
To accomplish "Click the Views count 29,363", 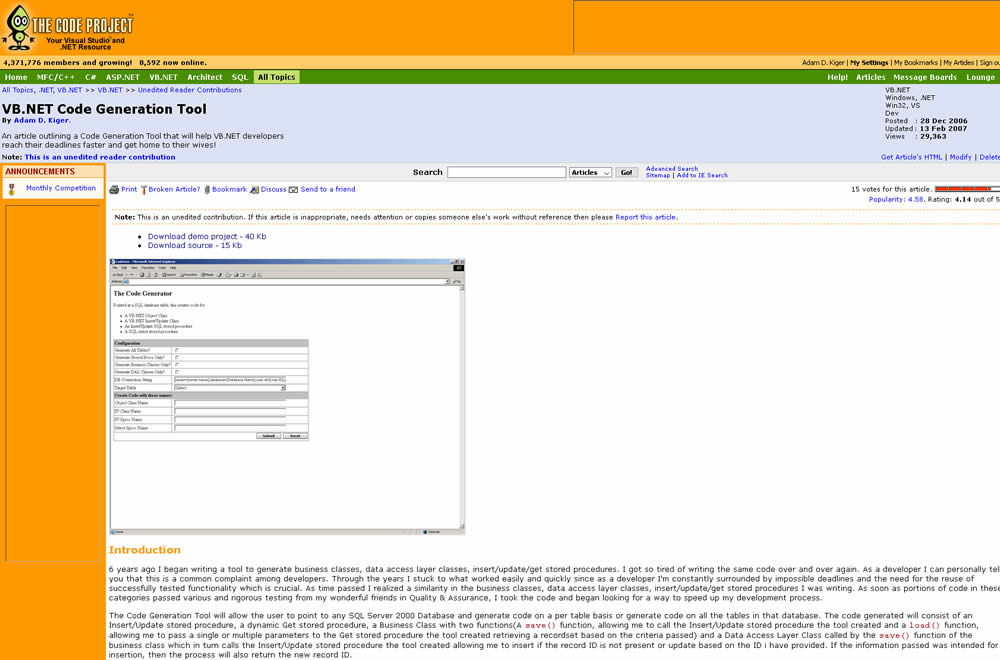I will tap(933, 136).
